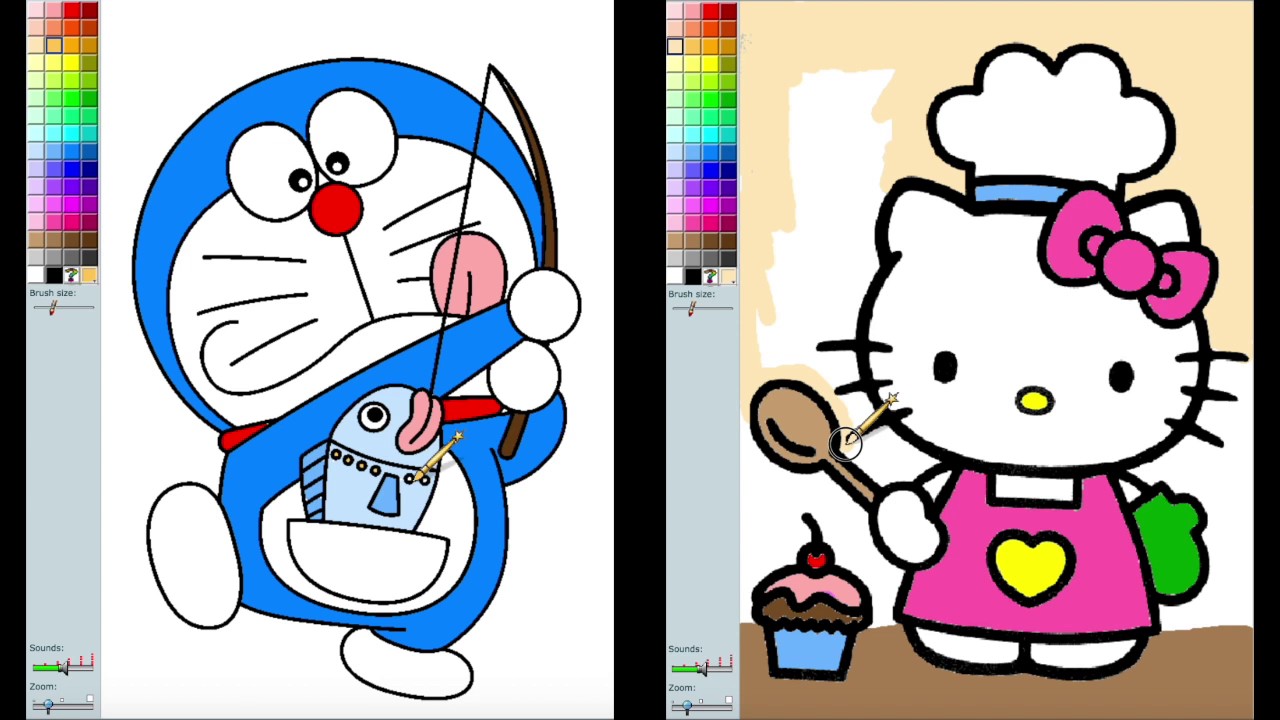
Task: Adjust the Brush size slider in Doraemon panel
Action: pyautogui.click(x=63, y=307)
